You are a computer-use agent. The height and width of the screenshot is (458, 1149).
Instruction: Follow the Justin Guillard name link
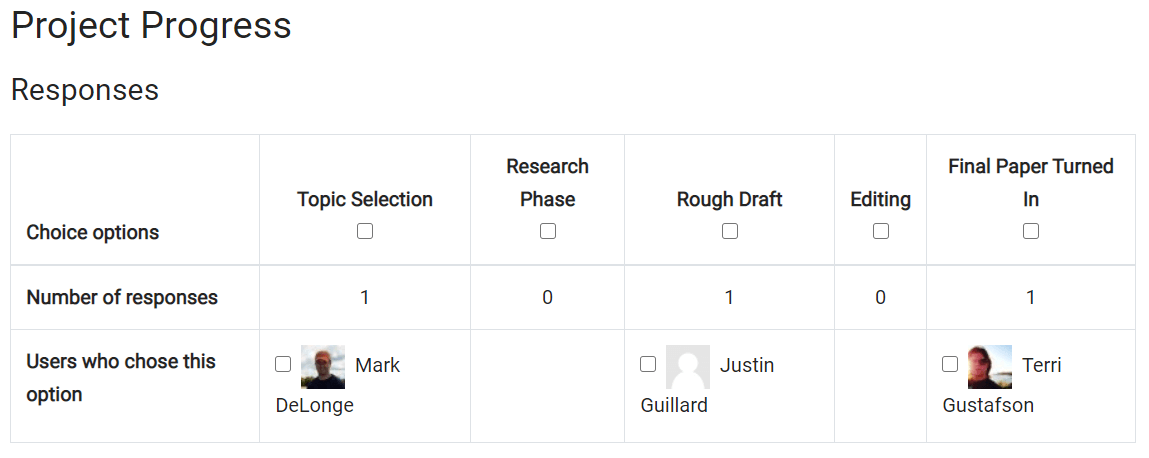coord(707,385)
